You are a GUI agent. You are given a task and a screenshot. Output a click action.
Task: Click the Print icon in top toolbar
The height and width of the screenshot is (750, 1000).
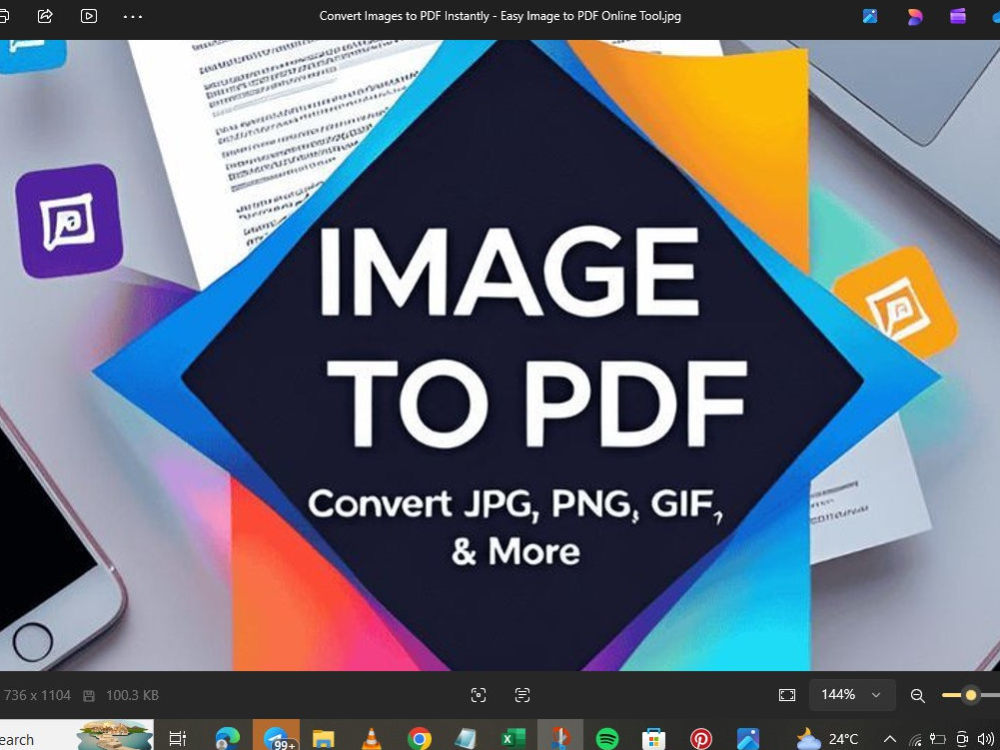(3, 16)
